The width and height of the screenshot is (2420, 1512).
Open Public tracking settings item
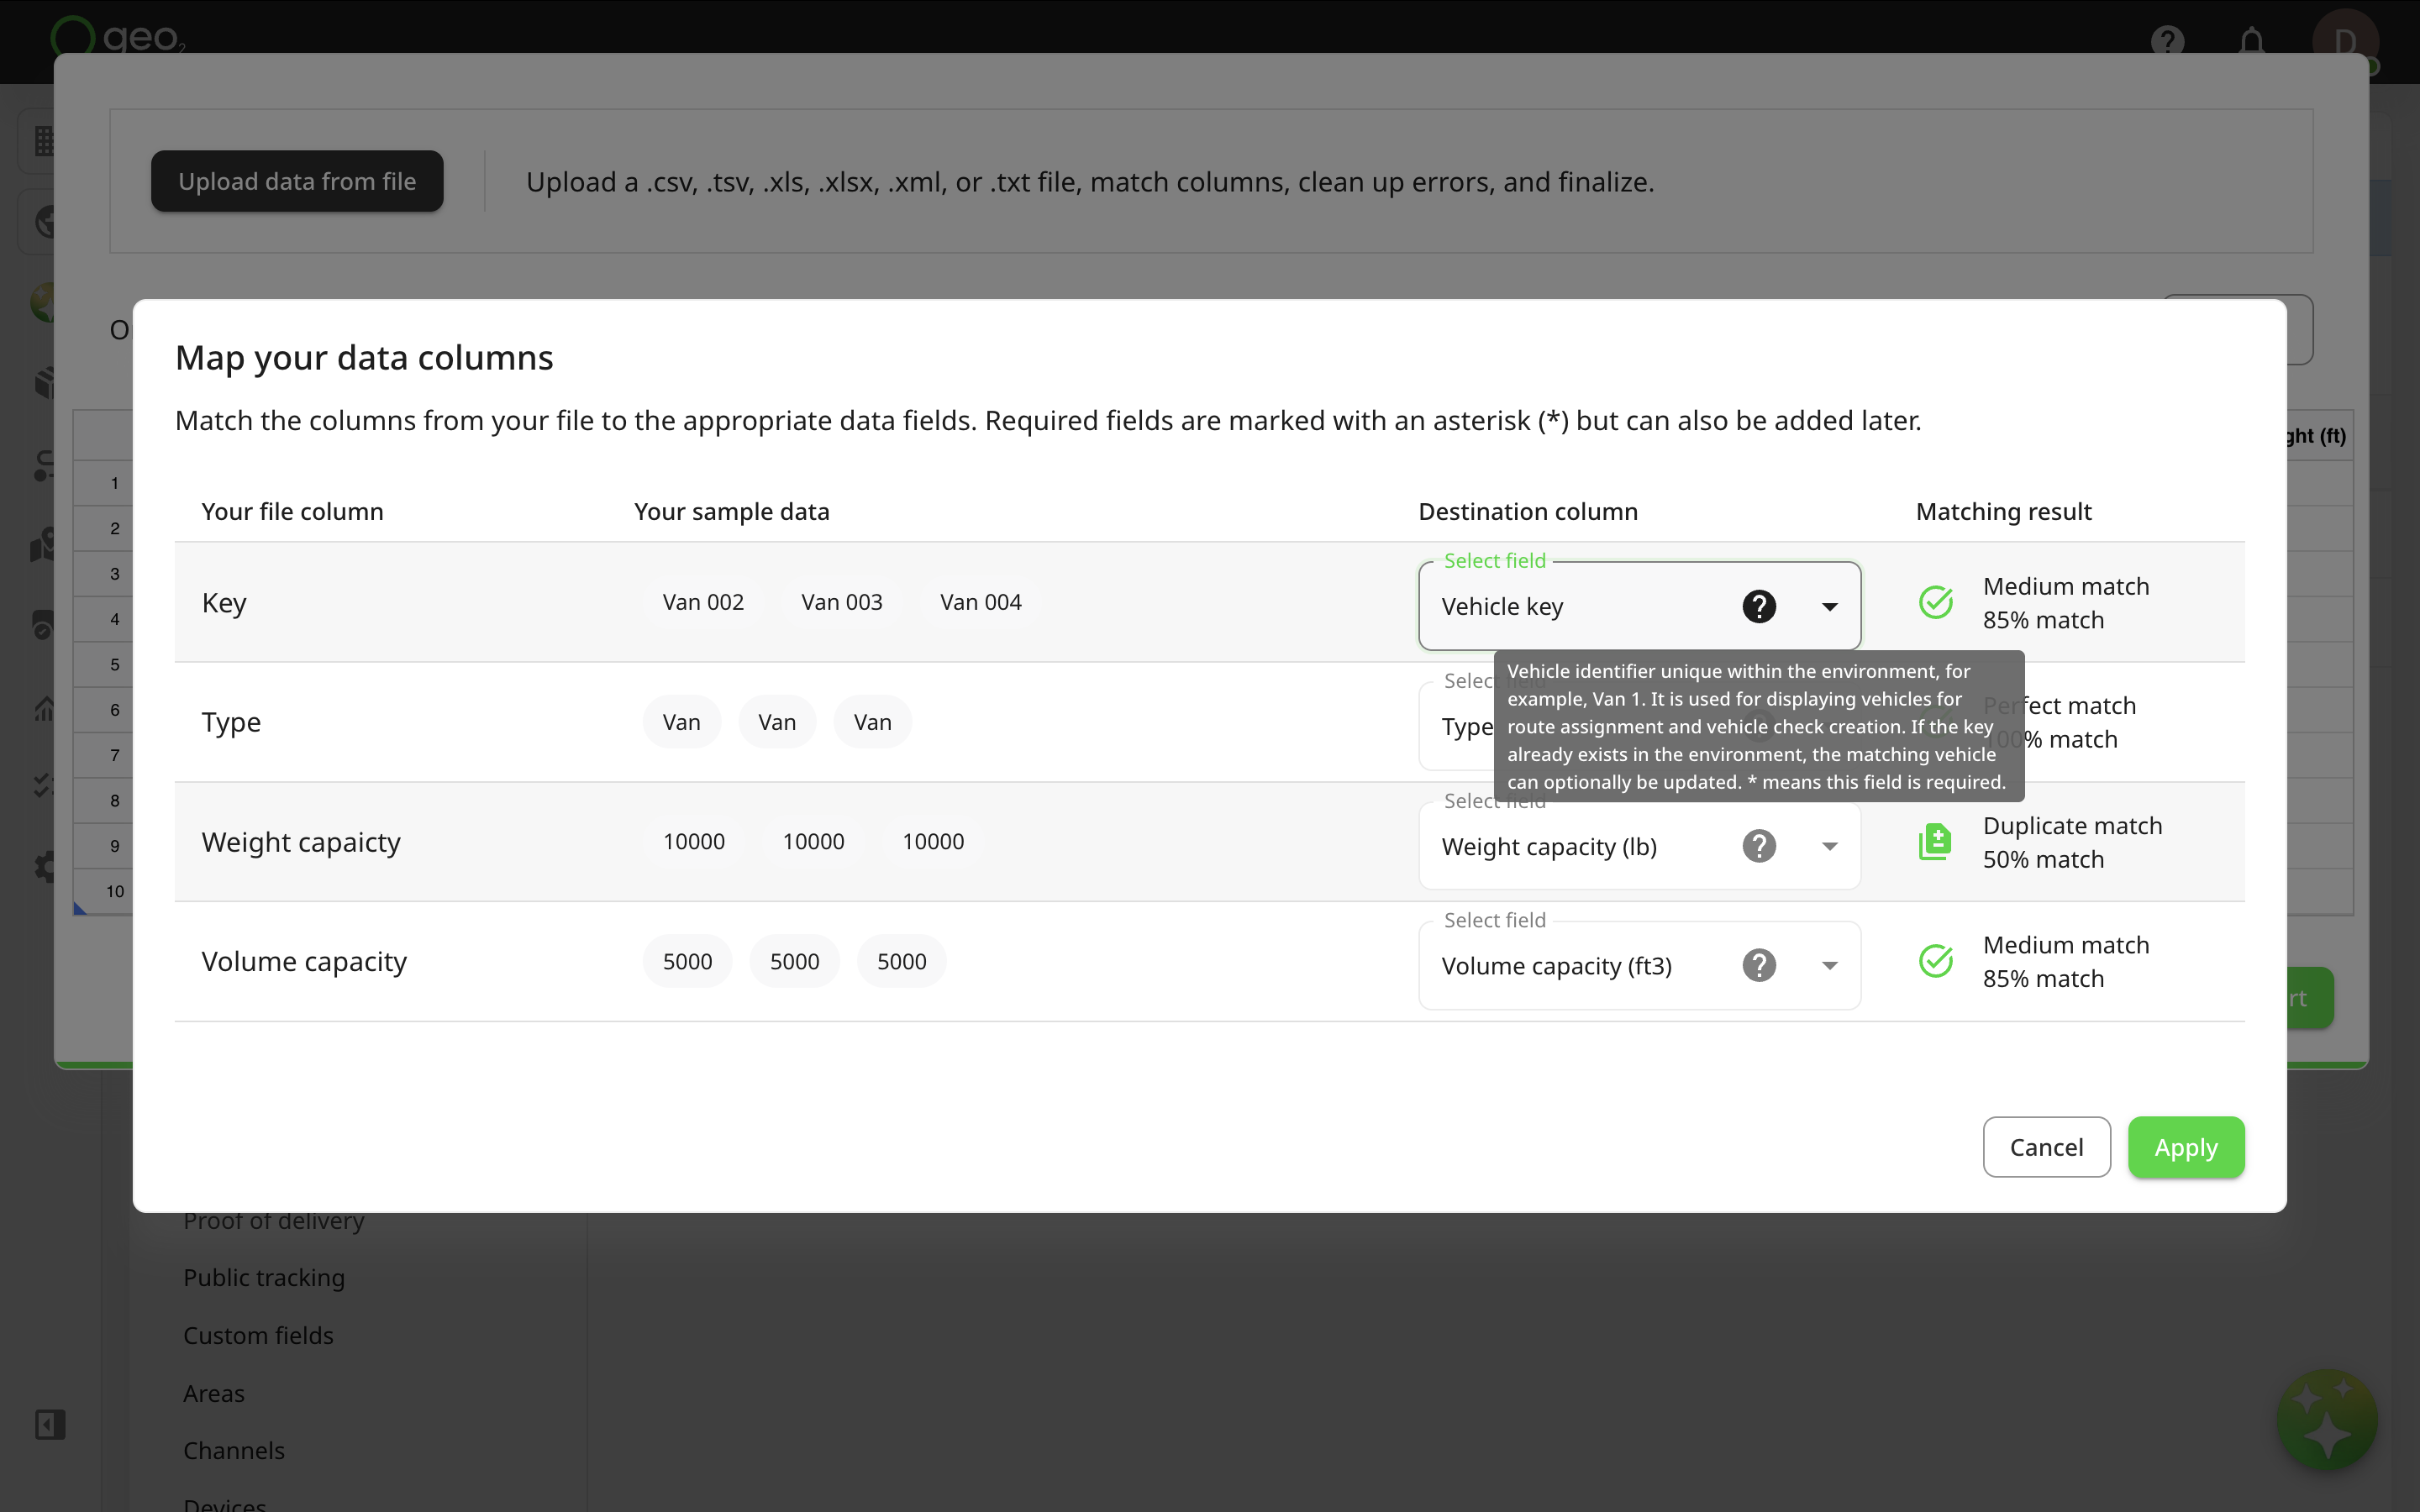[264, 1278]
